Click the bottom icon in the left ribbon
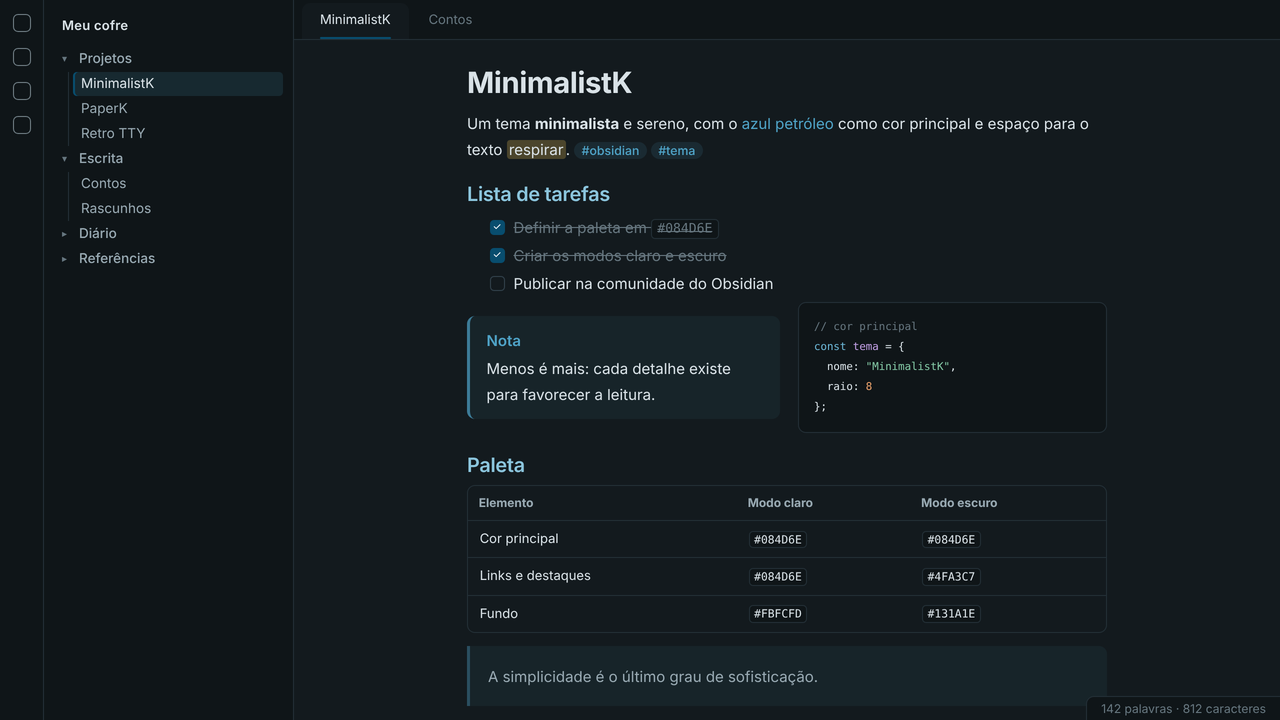The image size is (1280, 720). tap(22, 125)
